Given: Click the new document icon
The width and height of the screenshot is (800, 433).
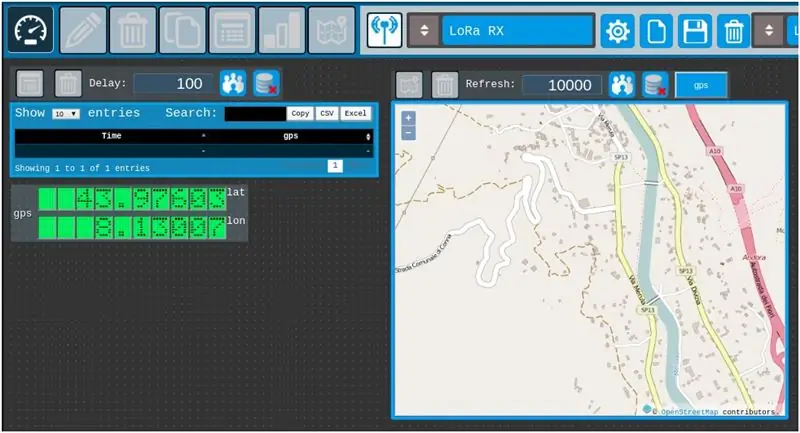Looking at the screenshot, I should click(x=656, y=31).
